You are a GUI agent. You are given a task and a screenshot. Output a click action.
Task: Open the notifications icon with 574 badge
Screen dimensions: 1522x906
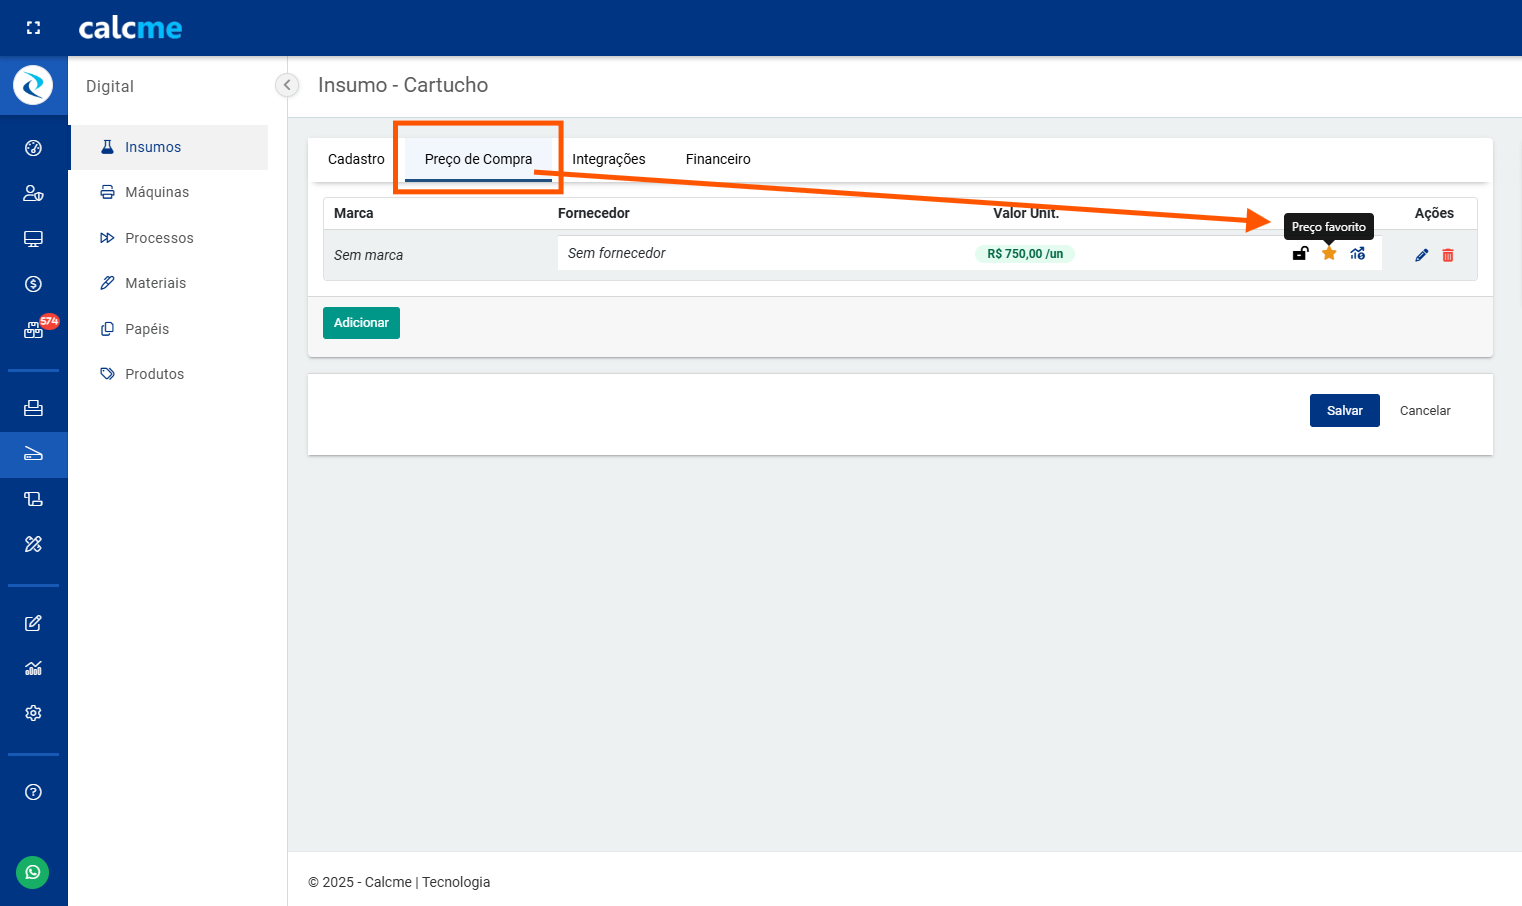34,330
